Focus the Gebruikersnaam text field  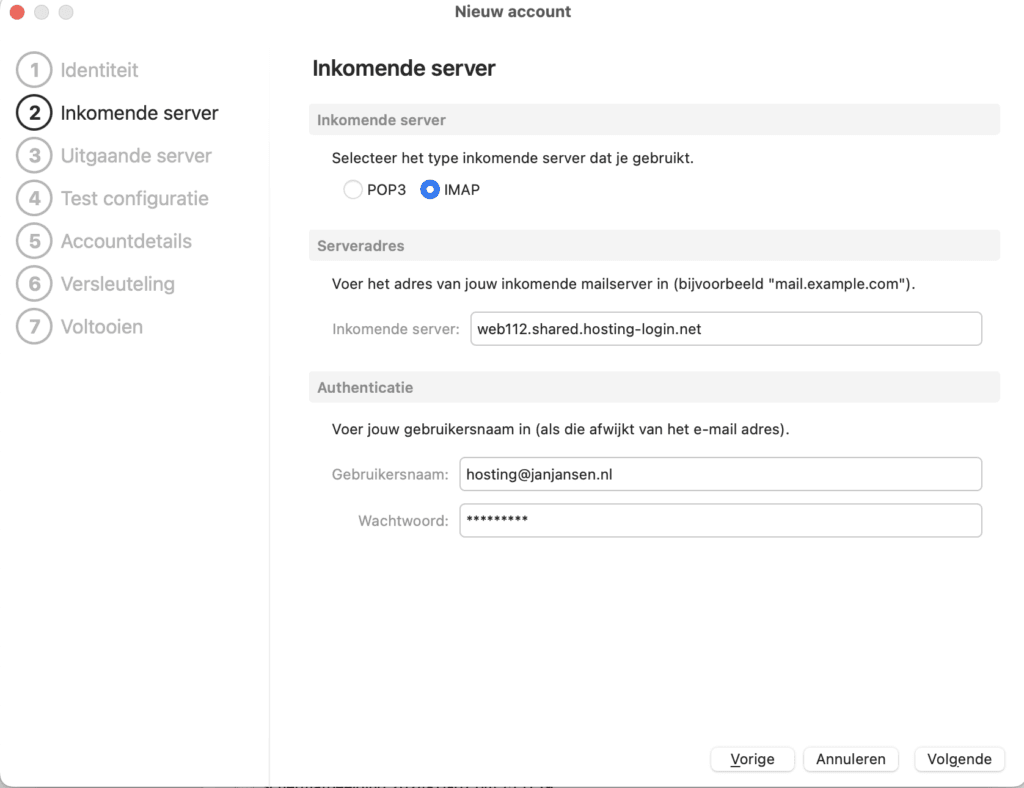[x=720, y=475]
